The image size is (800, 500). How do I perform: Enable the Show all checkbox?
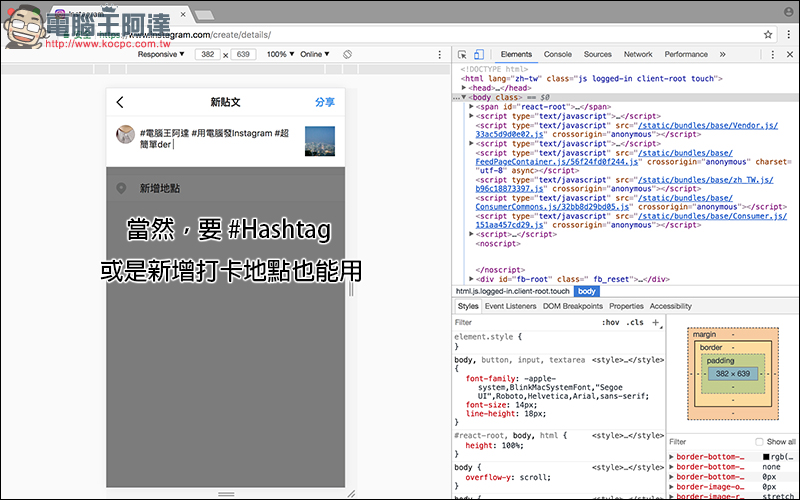tap(759, 442)
